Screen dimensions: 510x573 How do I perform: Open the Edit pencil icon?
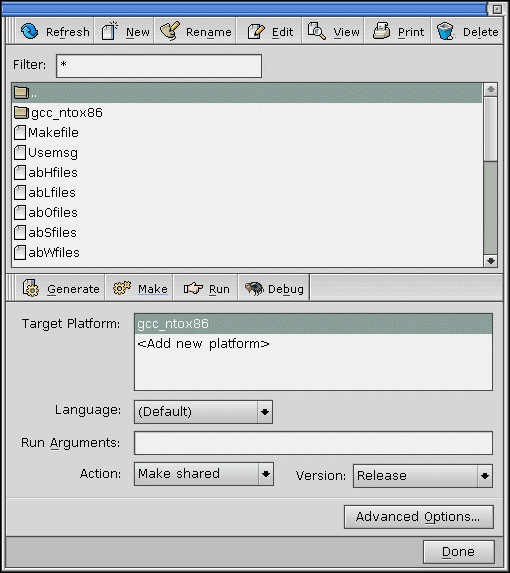click(x=256, y=31)
